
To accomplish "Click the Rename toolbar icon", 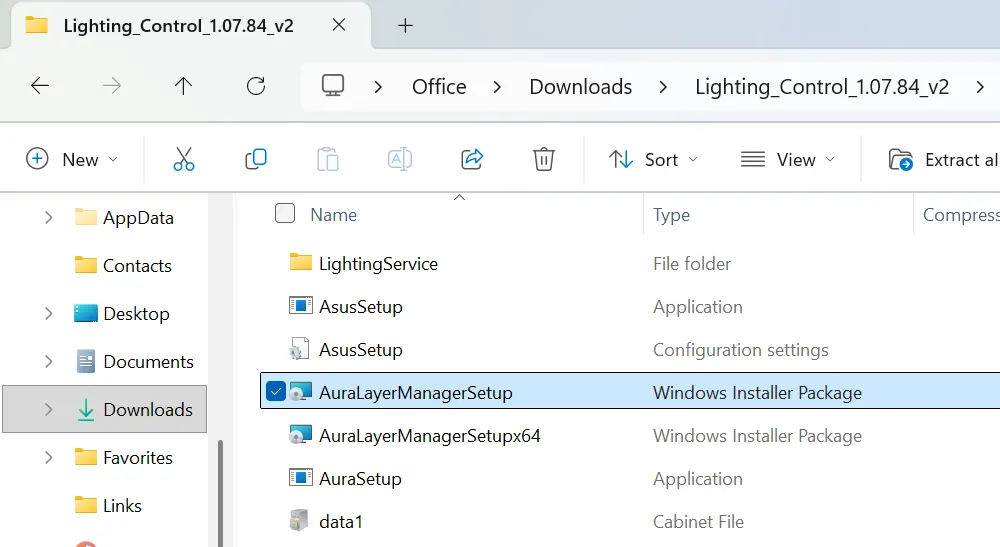I will point(400,159).
